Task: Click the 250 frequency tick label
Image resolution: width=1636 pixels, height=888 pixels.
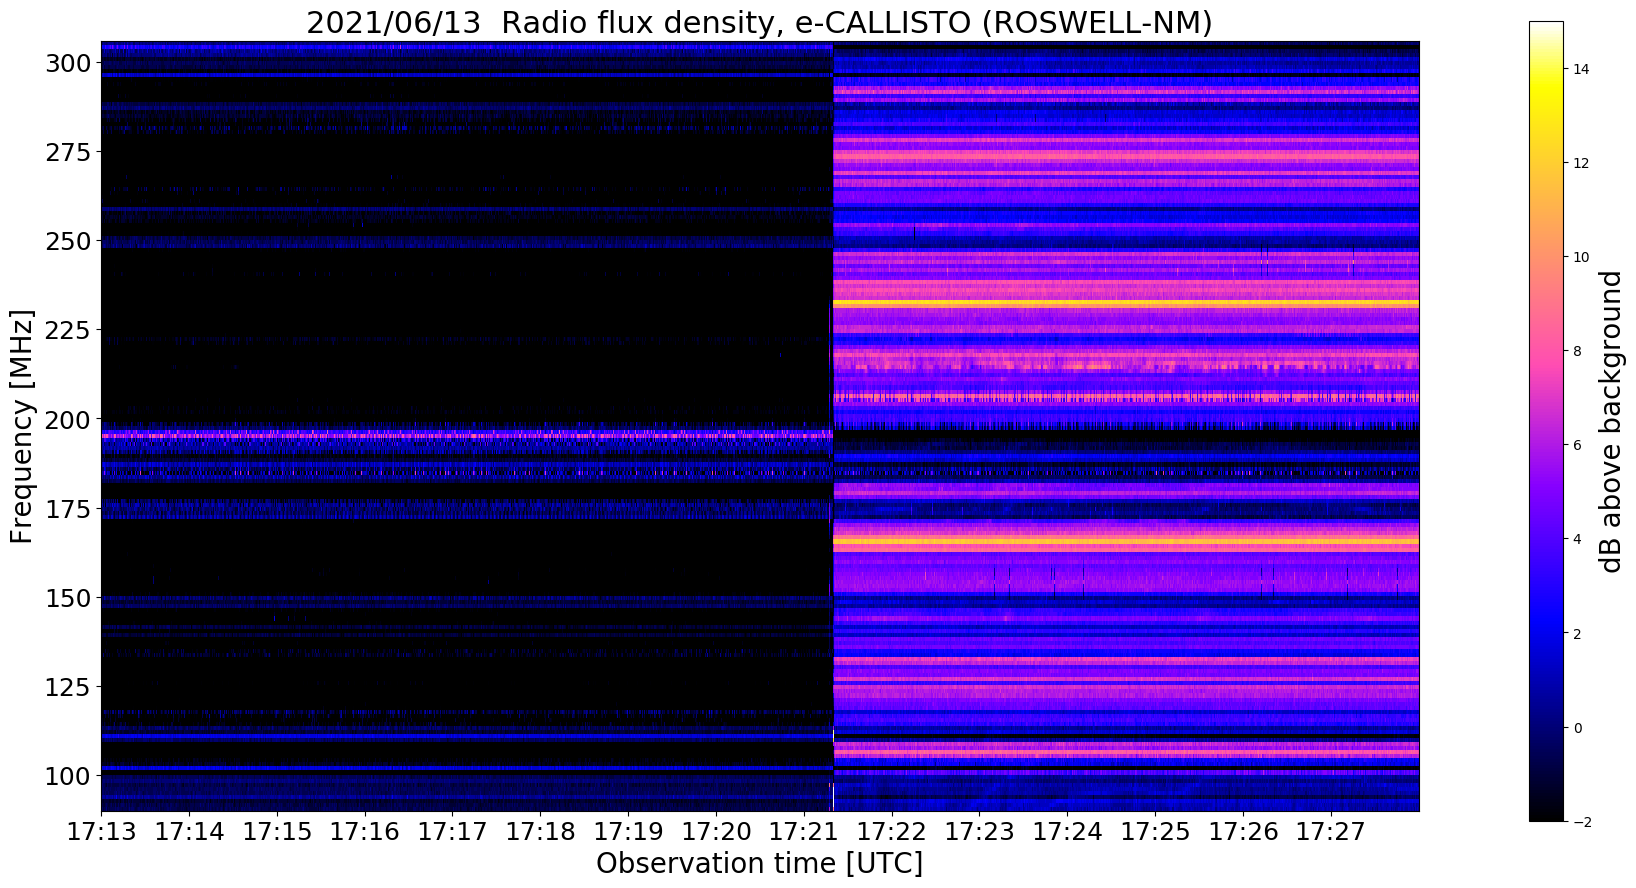Action: tap(69, 241)
